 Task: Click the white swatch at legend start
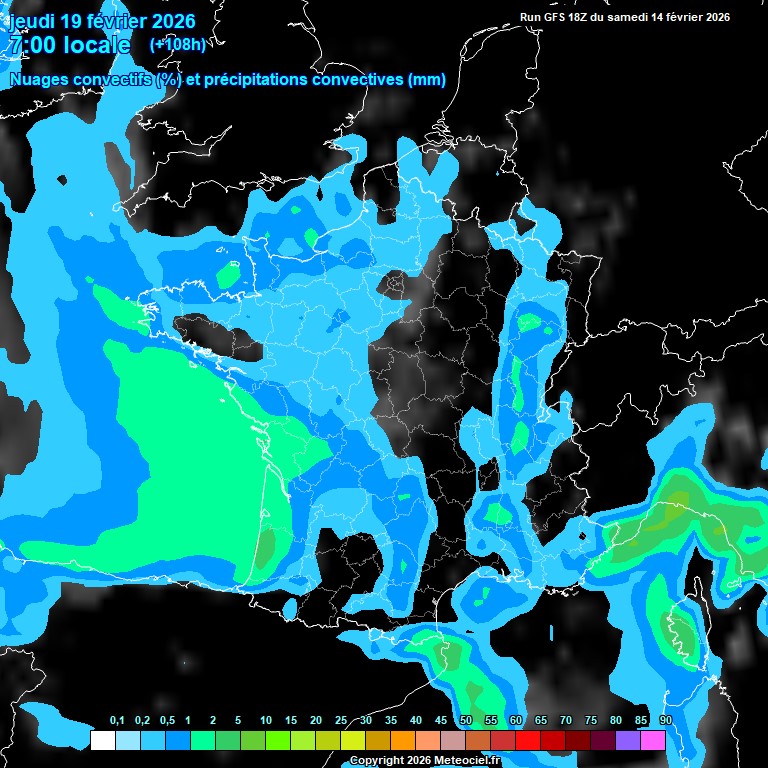[102, 740]
